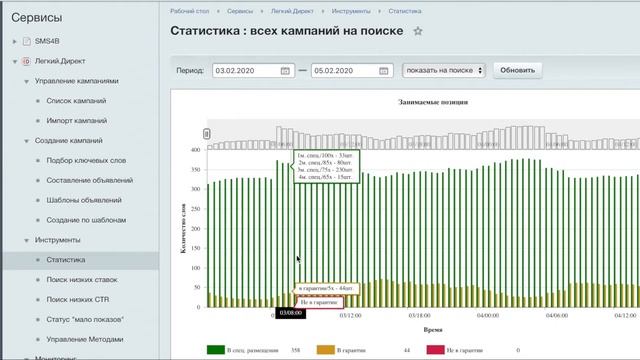Collapse the Легкий.Директ tree node arrow
Image resolution: width=640 pixels, height=360 pixels.
(15, 62)
